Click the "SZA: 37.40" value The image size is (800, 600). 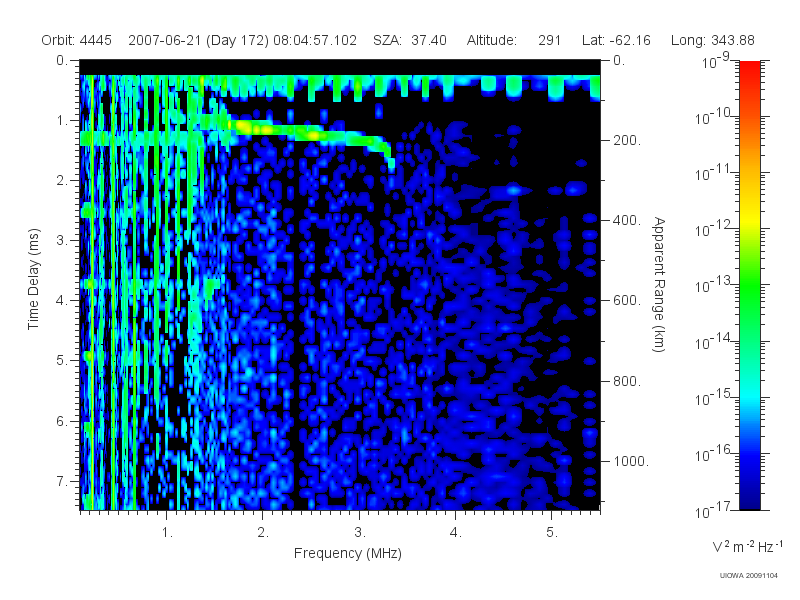[x=410, y=40]
